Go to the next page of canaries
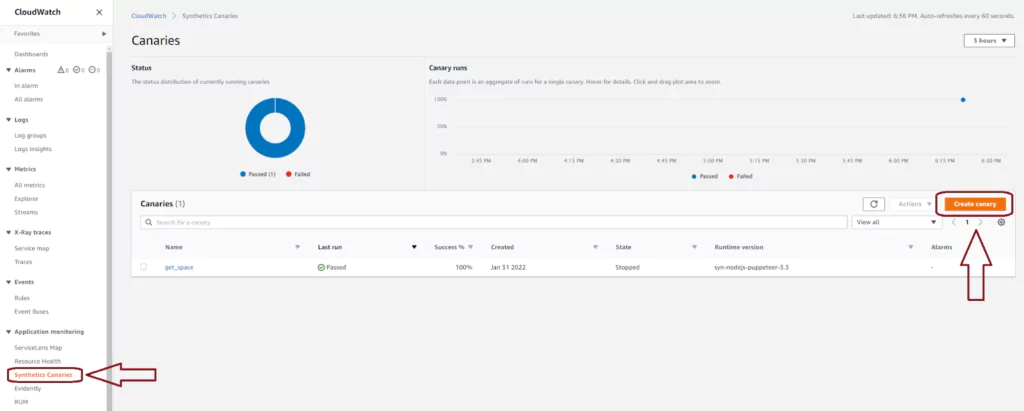Screen dimensions: 1024x411 coord(980,222)
